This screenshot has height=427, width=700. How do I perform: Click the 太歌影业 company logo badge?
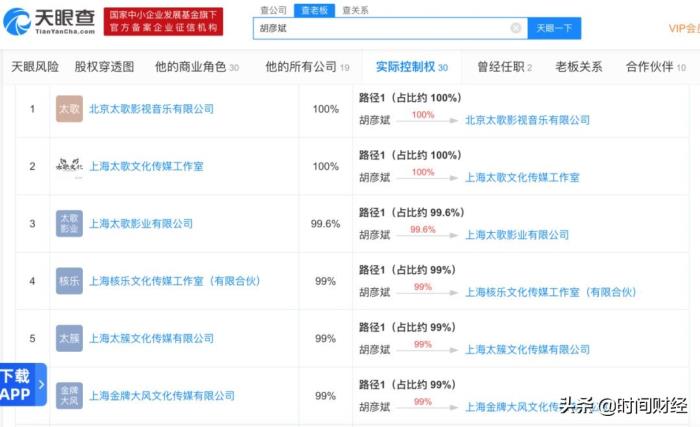coord(69,223)
